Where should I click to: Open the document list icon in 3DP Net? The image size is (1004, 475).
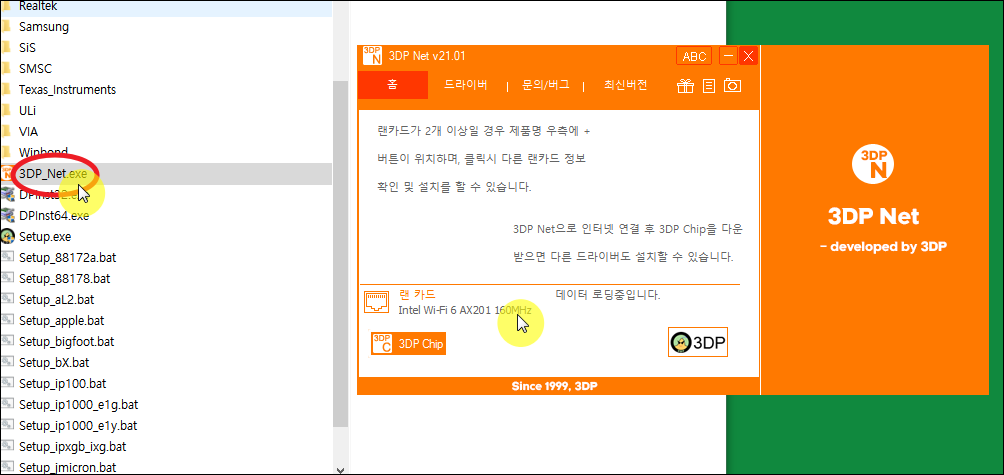pos(709,86)
